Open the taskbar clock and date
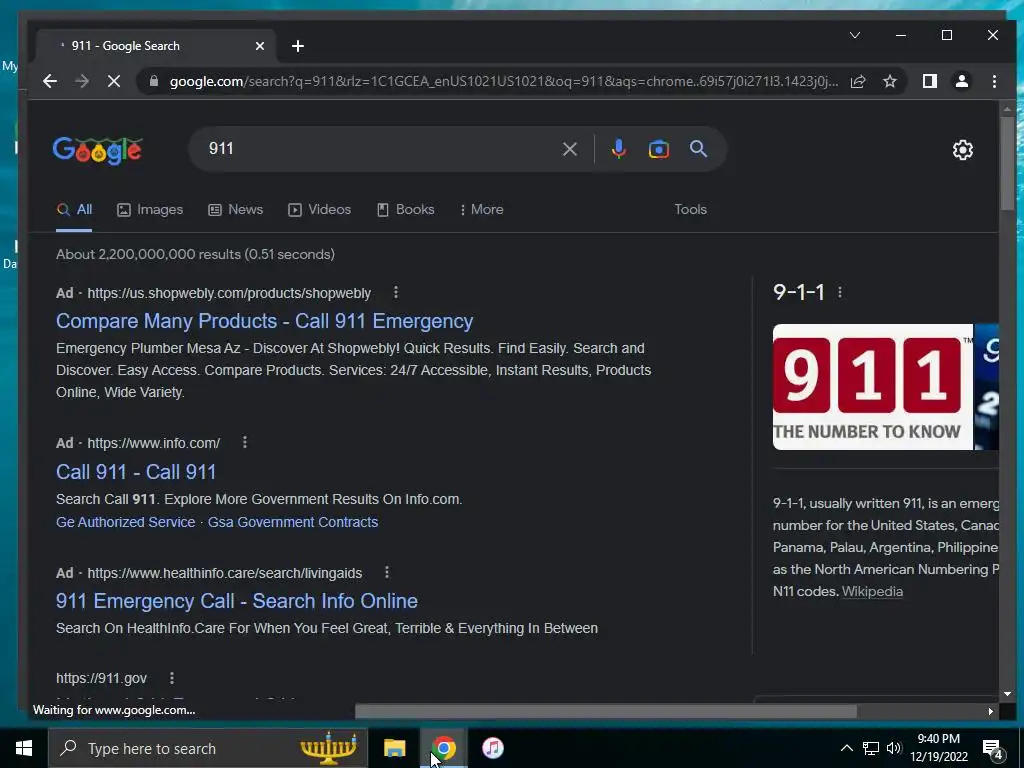Viewport: 1024px width, 768px height. coord(939,748)
